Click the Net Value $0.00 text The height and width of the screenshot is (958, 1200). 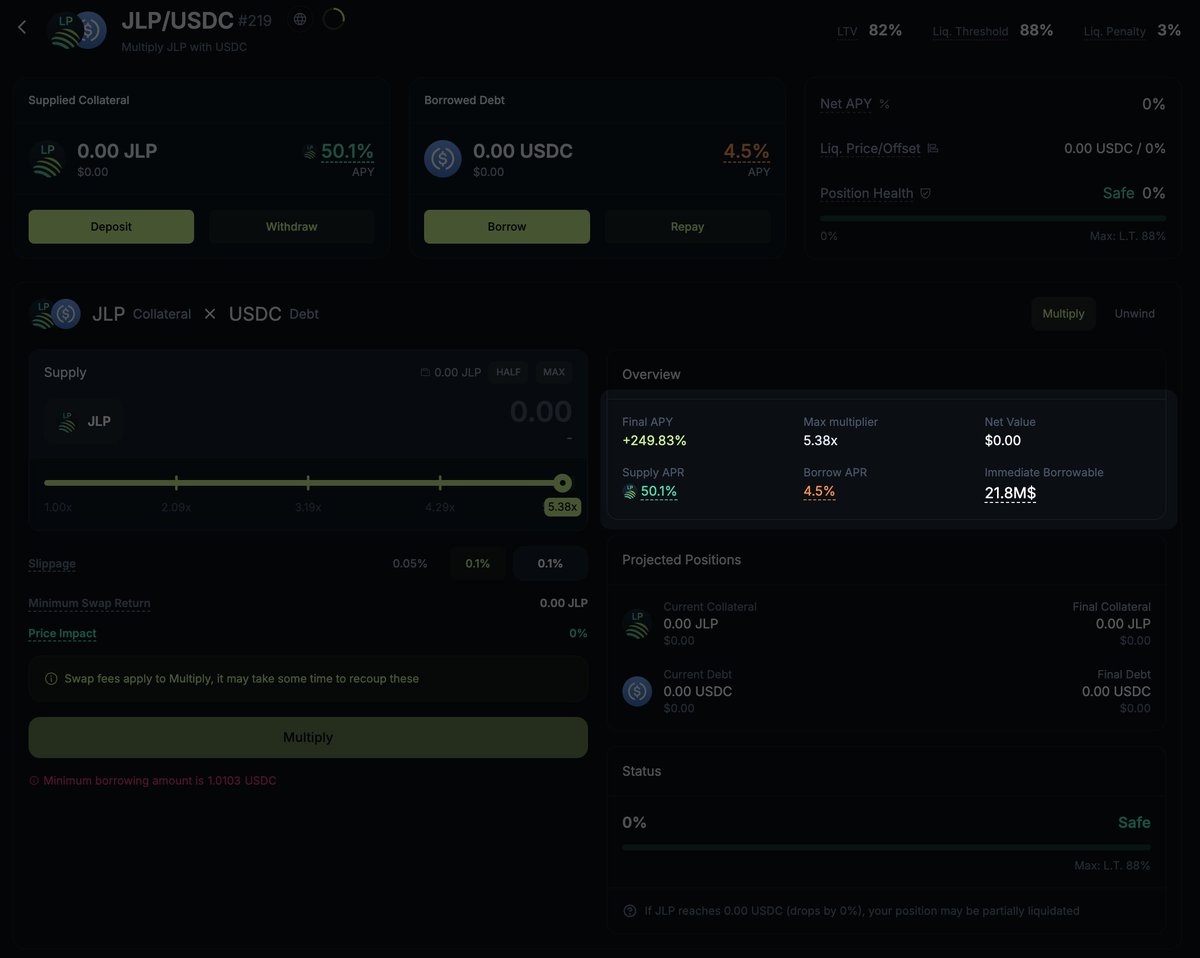1003,440
